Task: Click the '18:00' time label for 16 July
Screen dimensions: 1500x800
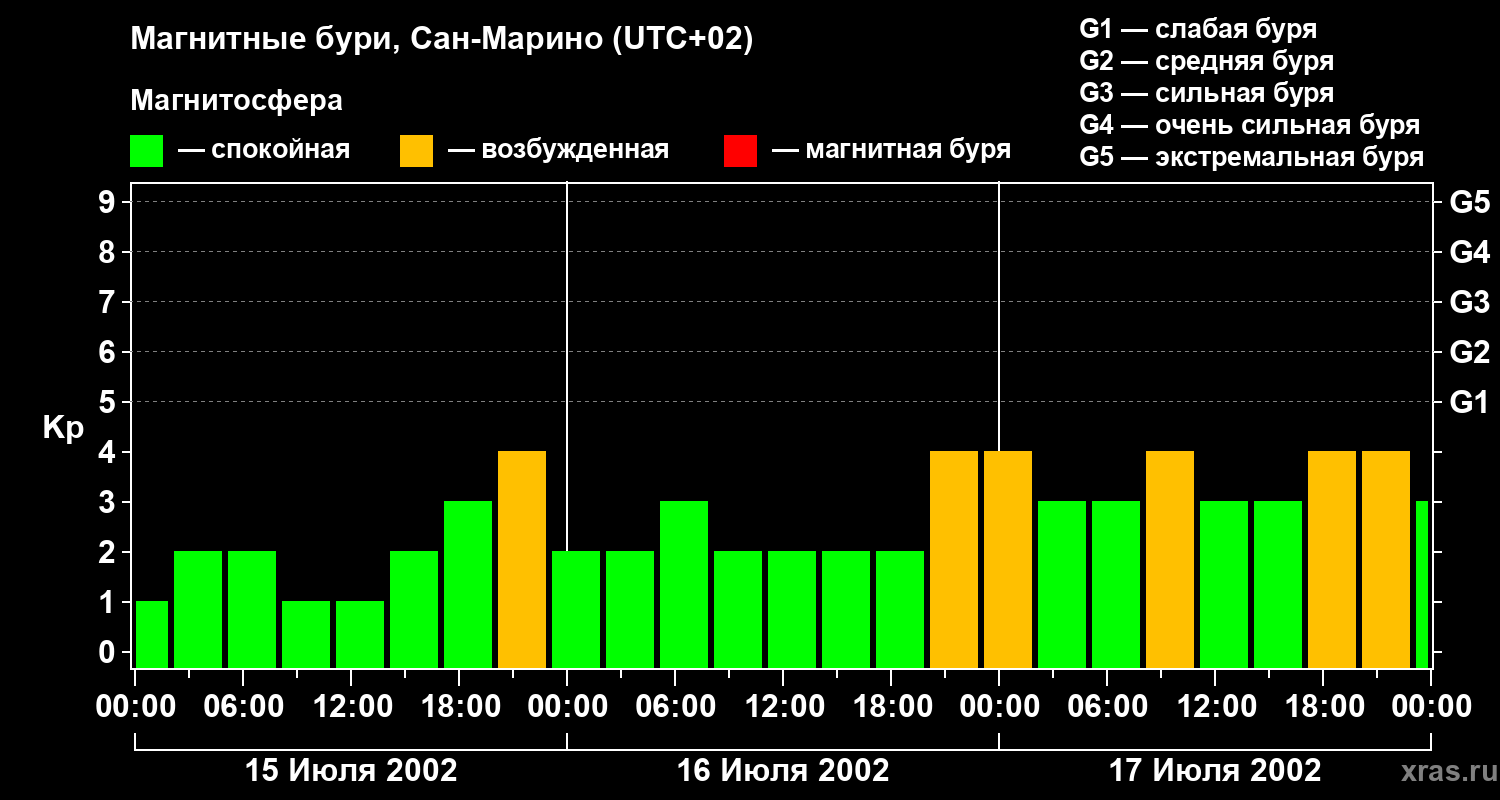Action: coord(891,707)
